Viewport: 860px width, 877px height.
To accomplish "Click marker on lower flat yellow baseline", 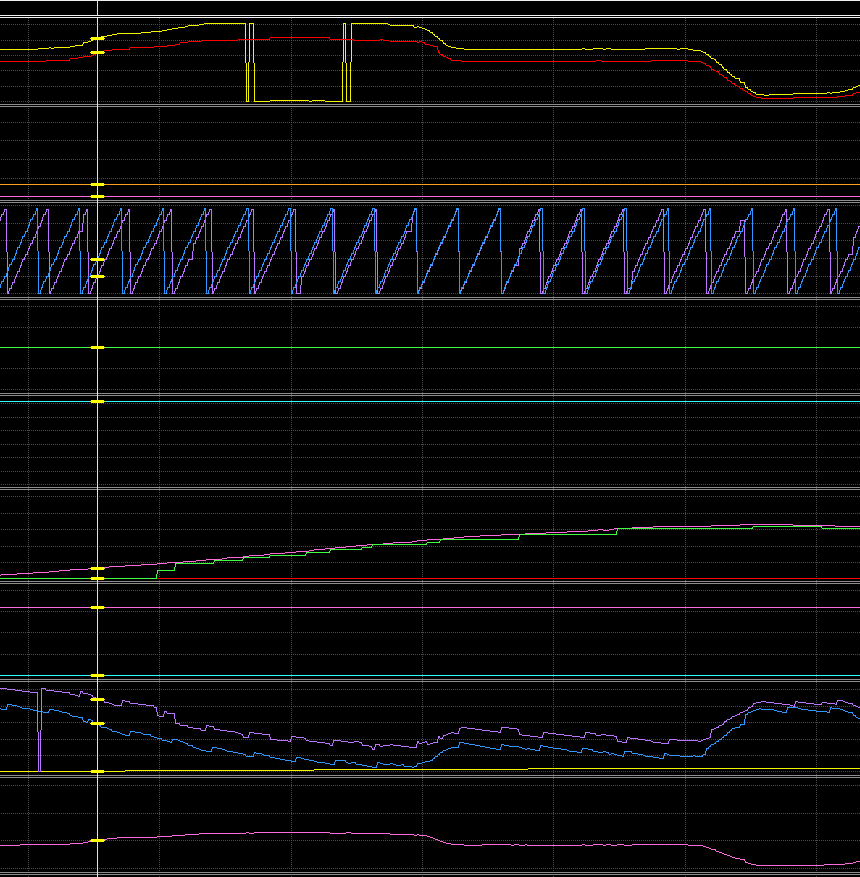I will click(x=97, y=771).
